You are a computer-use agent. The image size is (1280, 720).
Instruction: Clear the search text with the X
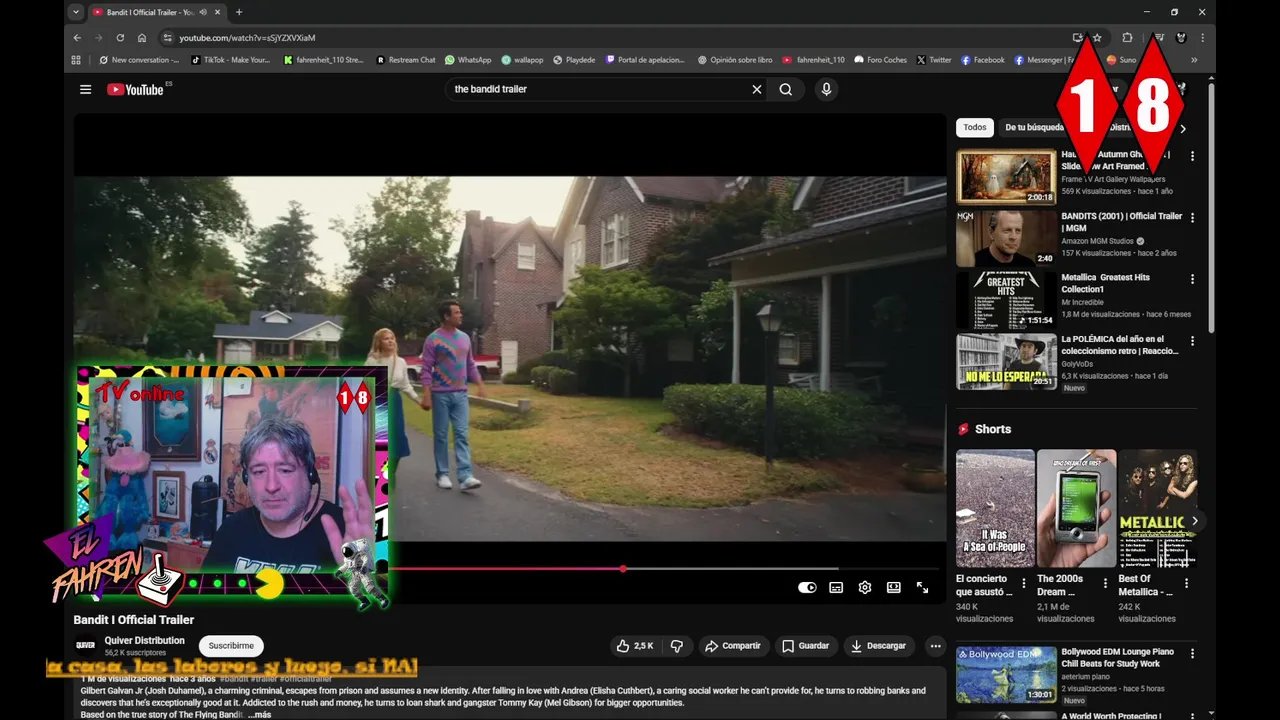click(757, 89)
